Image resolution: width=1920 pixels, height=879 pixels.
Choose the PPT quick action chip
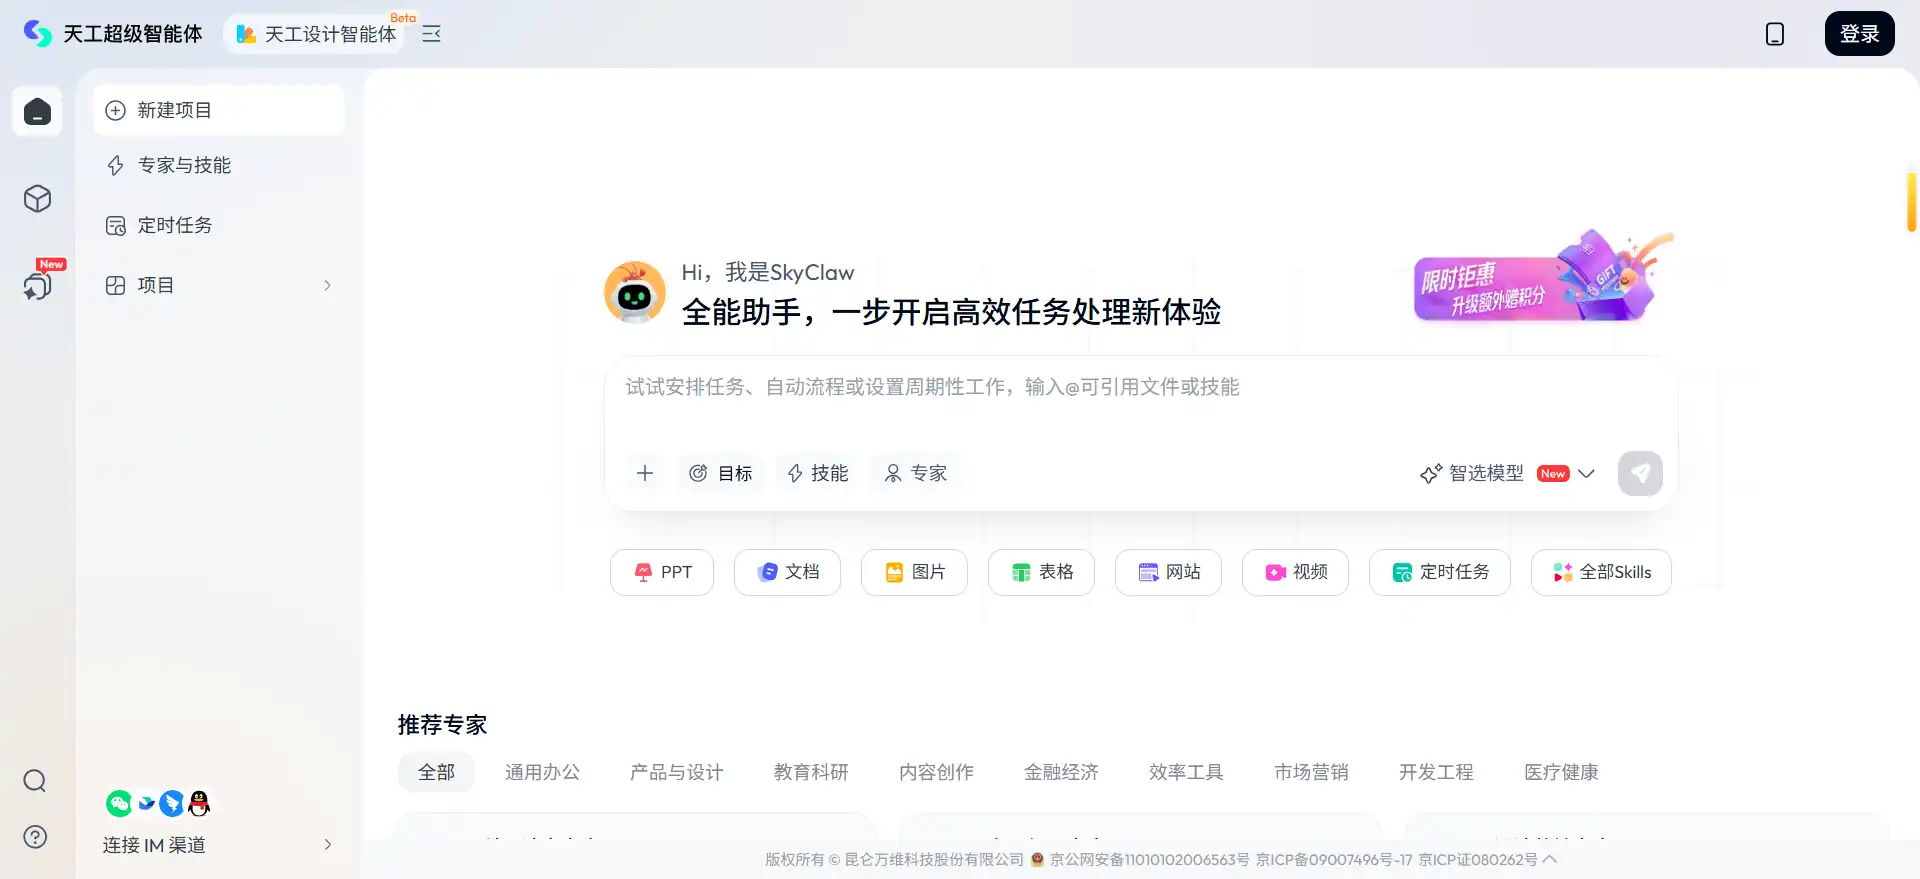662,572
